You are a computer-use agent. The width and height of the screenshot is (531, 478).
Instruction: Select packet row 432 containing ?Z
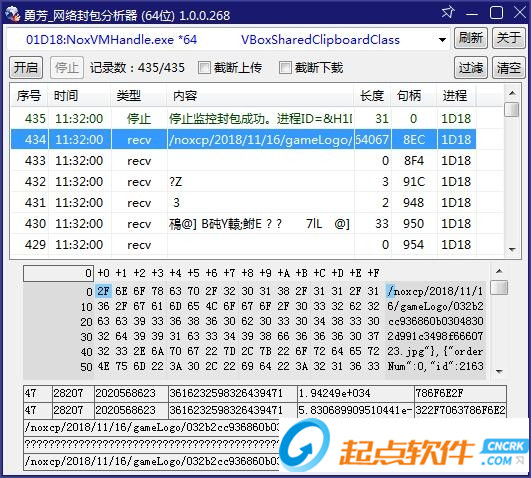[x=243, y=182]
